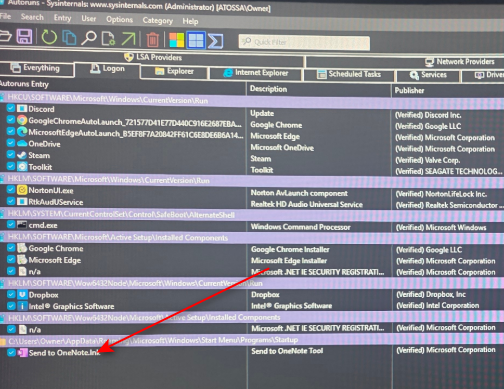
Task: Click the MicrosoftEdgeAutoLaunch entry icon
Action: tap(22, 132)
